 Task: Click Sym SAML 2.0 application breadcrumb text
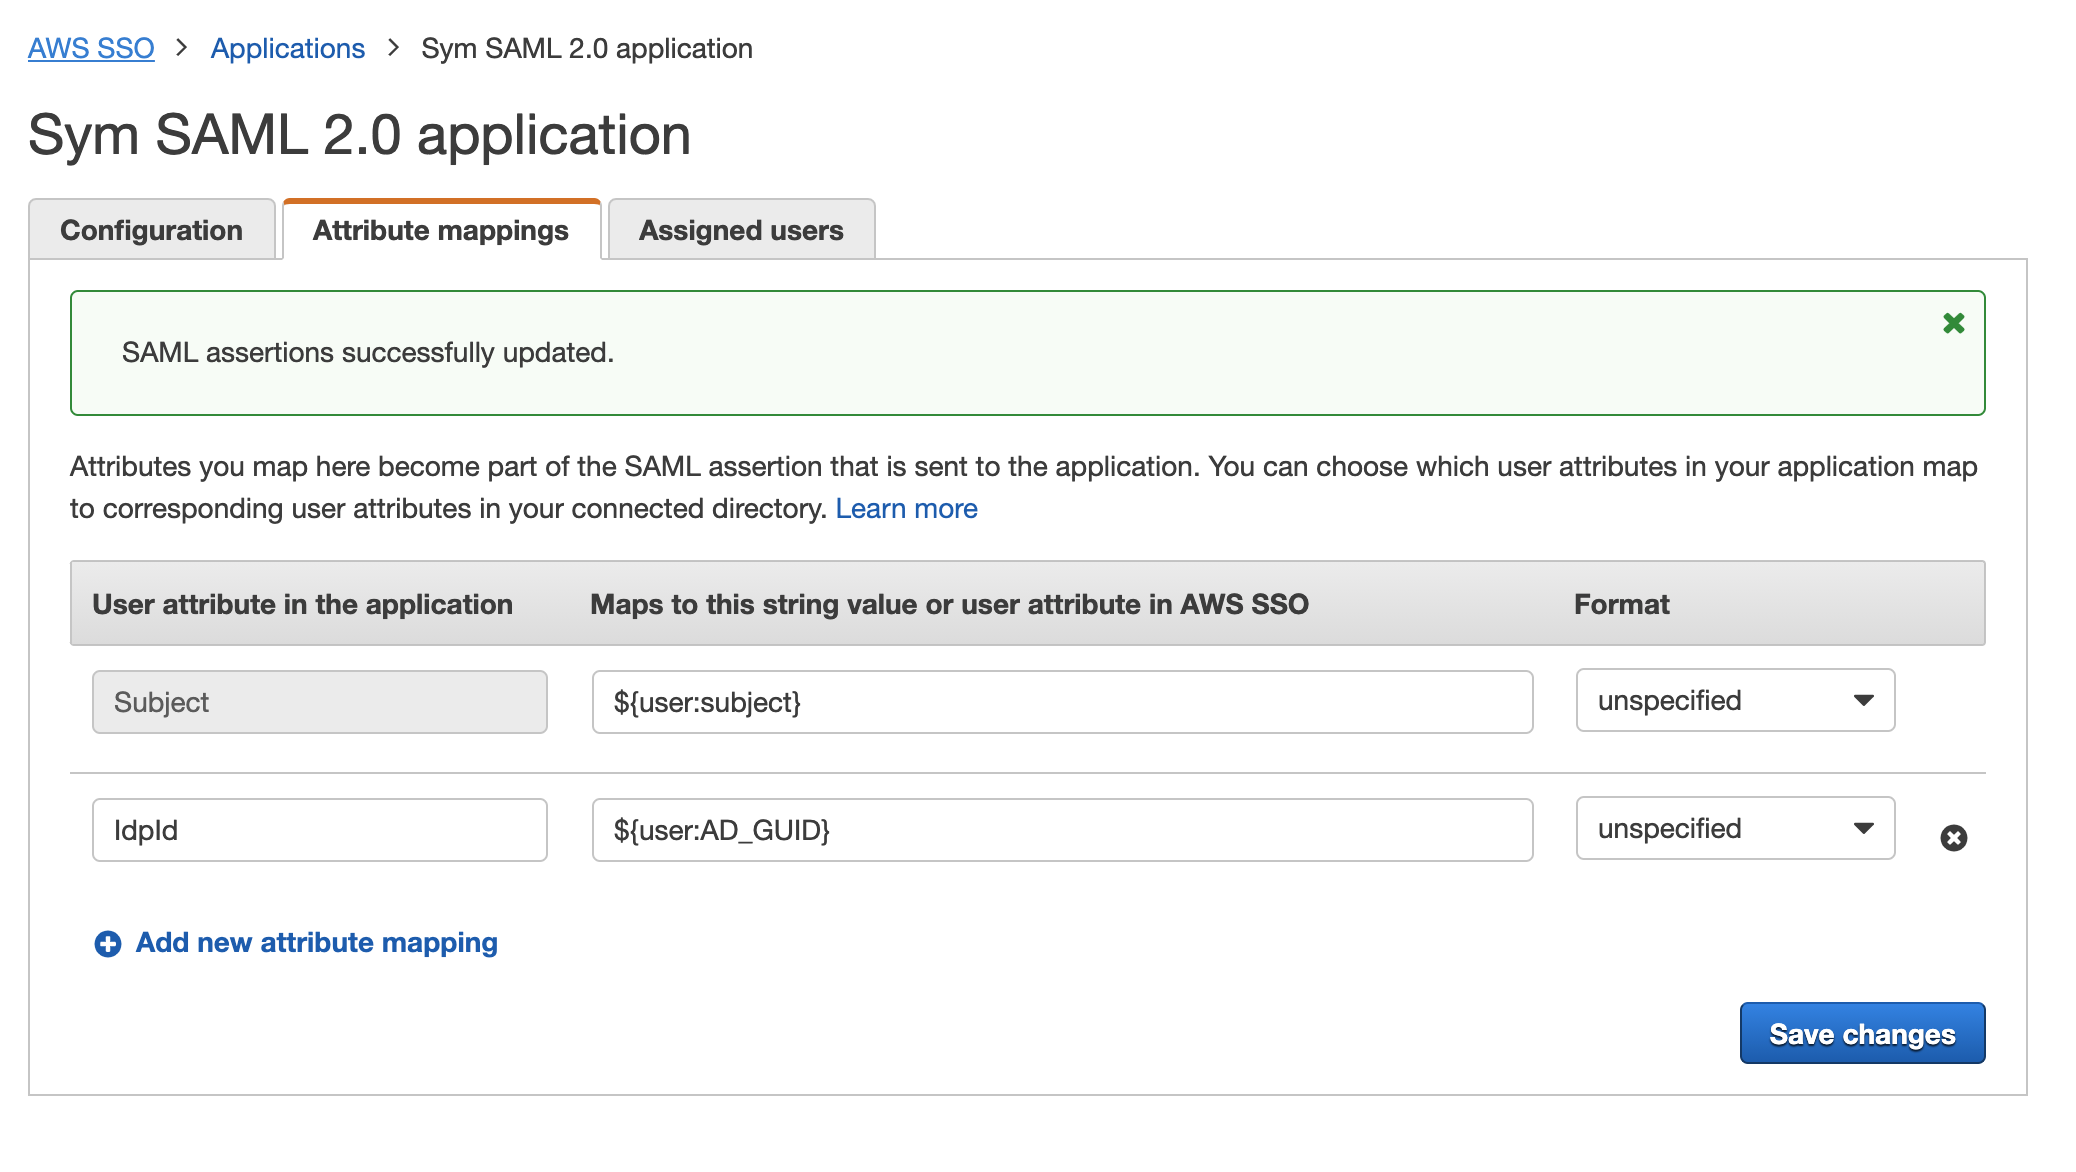tap(587, 48)
